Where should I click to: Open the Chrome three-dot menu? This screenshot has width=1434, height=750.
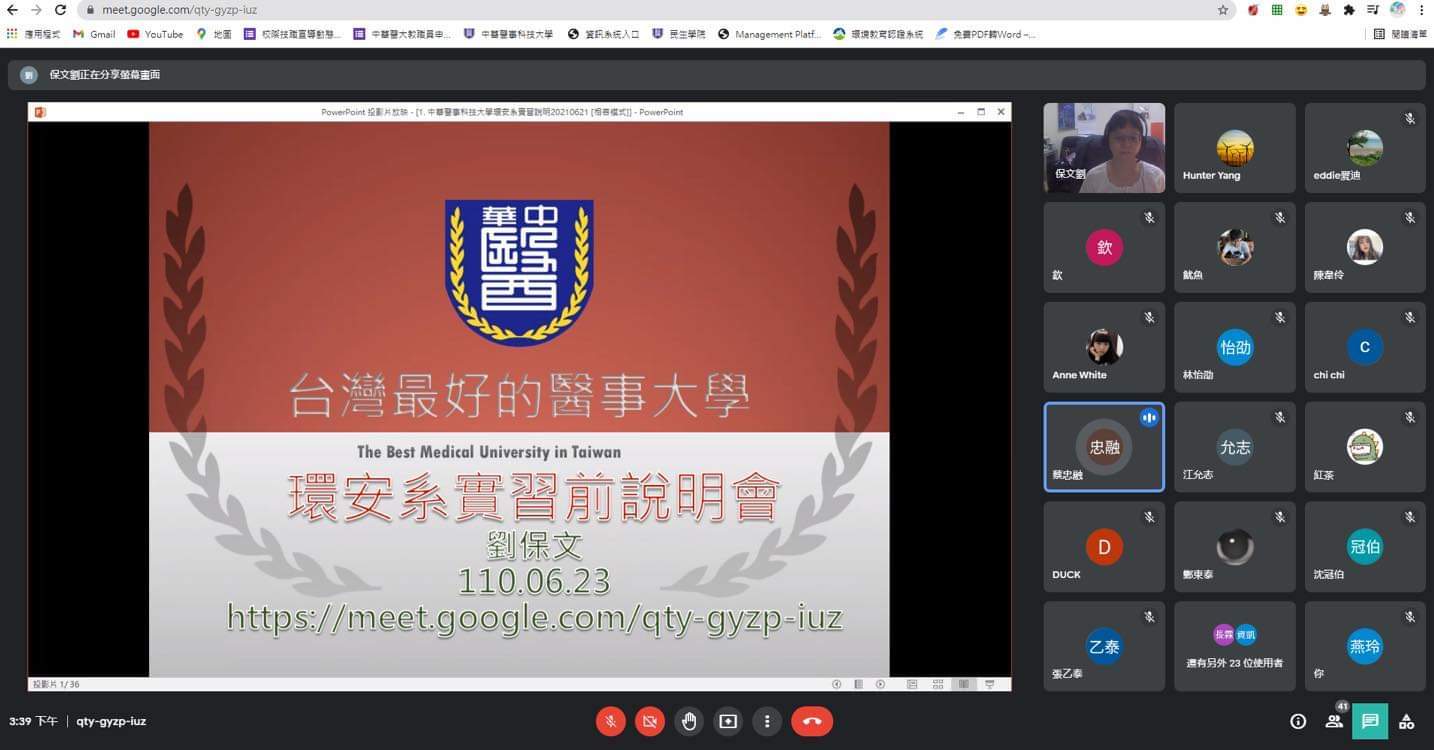pyautogui.click(x=1421, y=10)
